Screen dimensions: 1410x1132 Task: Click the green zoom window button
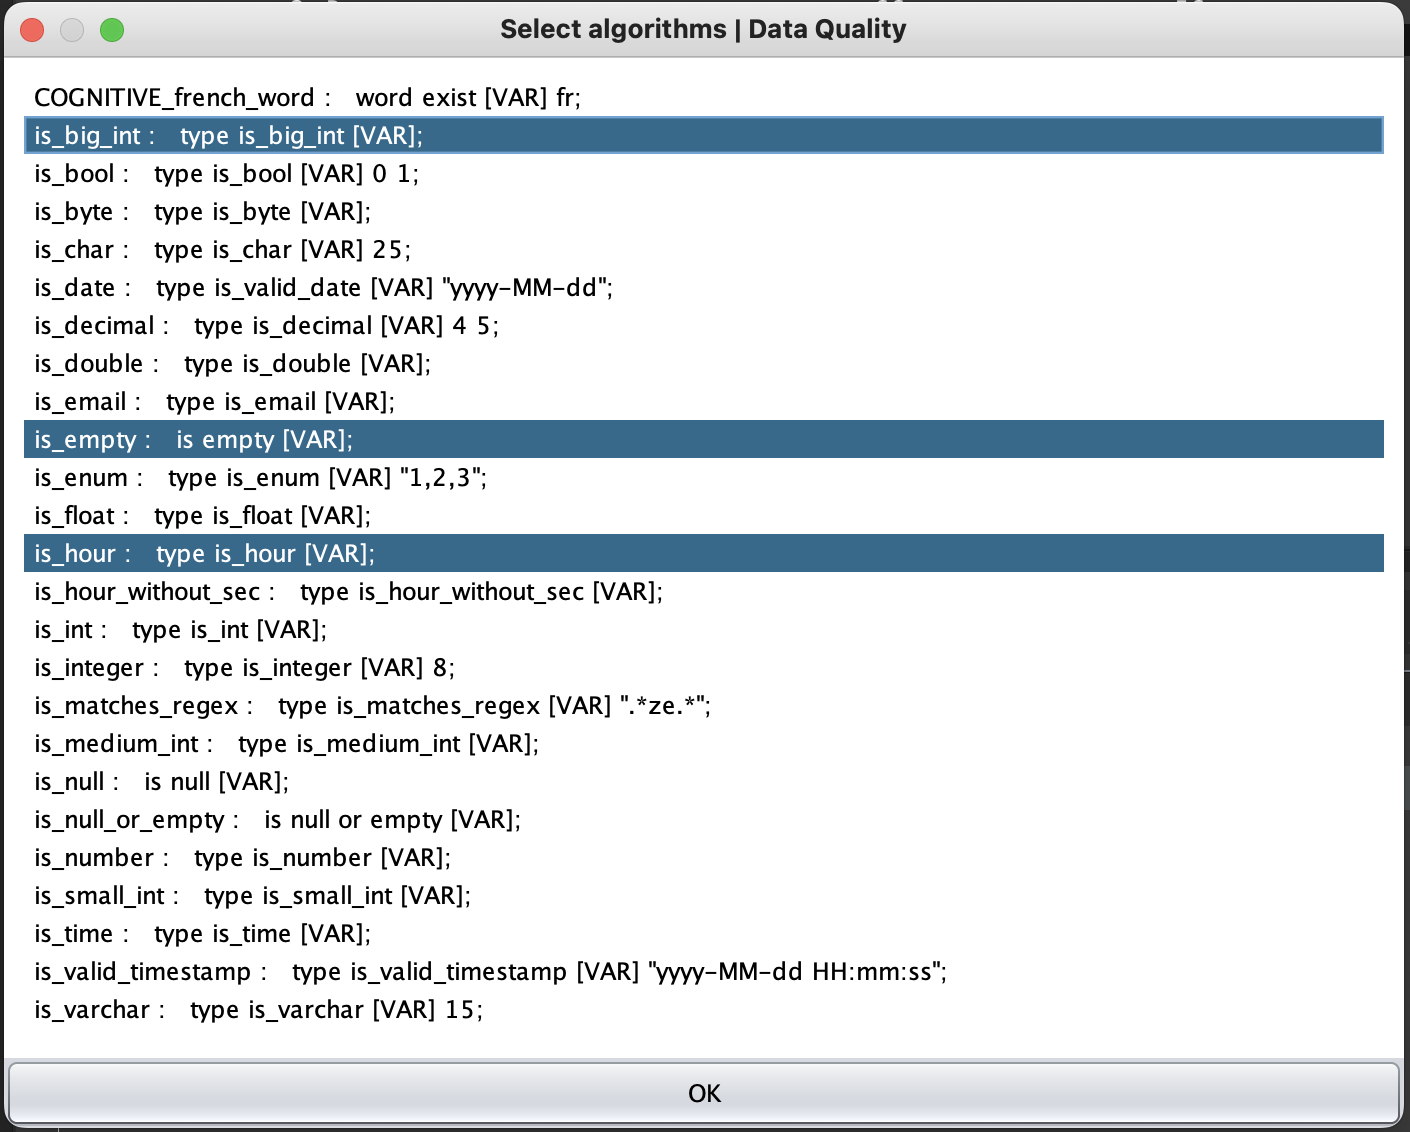click(x=112, y=30)
